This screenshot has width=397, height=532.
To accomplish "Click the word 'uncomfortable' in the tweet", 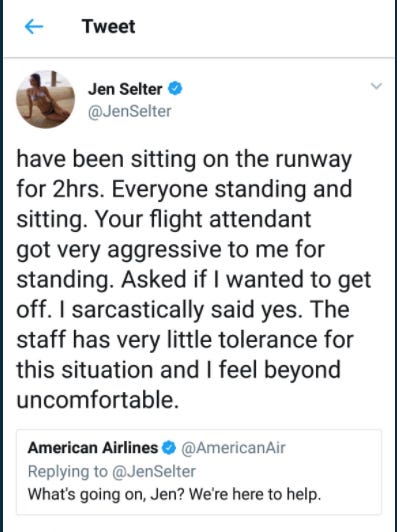I will [x=95, y=399].
